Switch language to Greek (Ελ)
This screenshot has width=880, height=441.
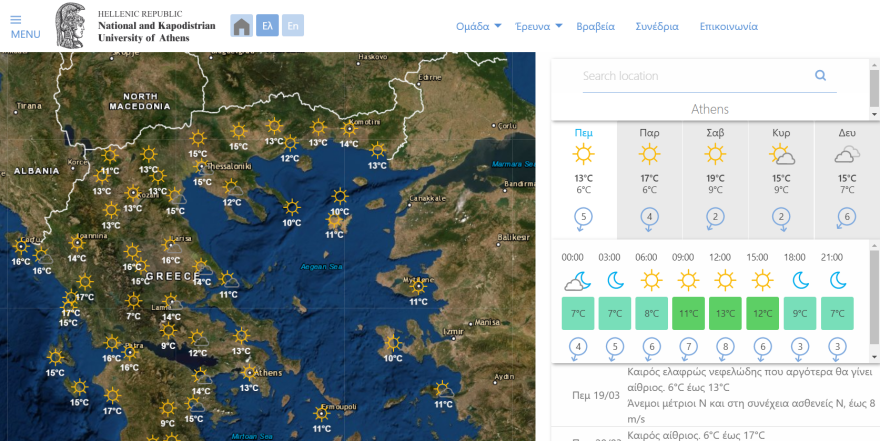pos(267,26)
